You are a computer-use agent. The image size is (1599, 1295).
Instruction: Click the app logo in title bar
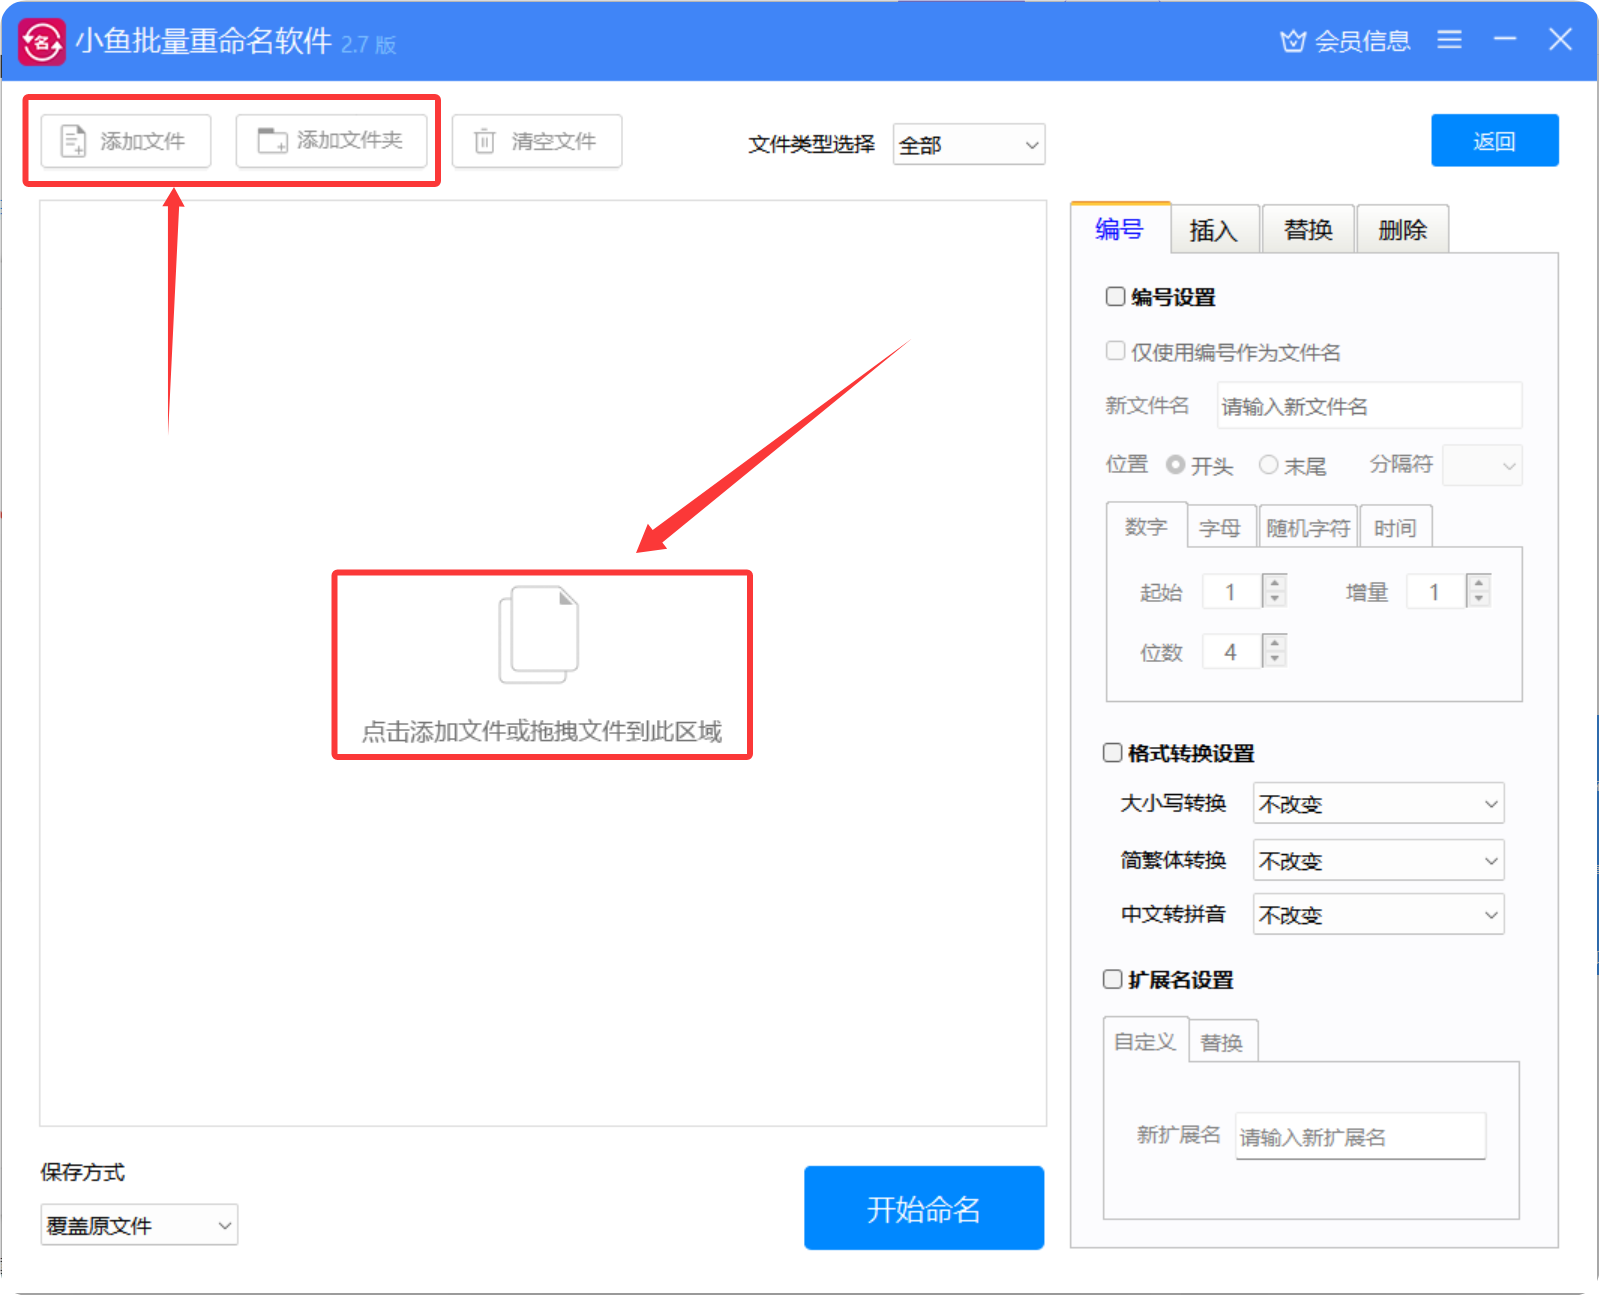(x=42, y=42)
